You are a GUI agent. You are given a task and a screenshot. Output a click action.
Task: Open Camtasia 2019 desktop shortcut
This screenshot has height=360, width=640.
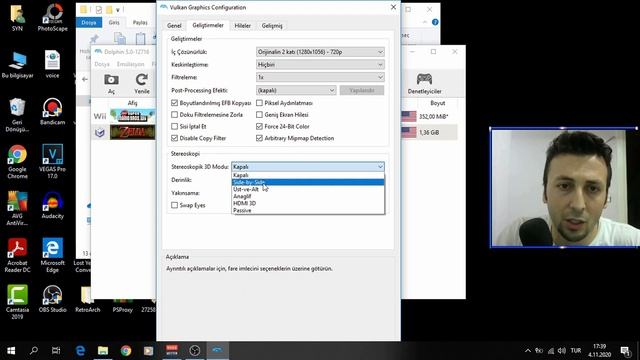pyautogui.click(x=17, y=302)
